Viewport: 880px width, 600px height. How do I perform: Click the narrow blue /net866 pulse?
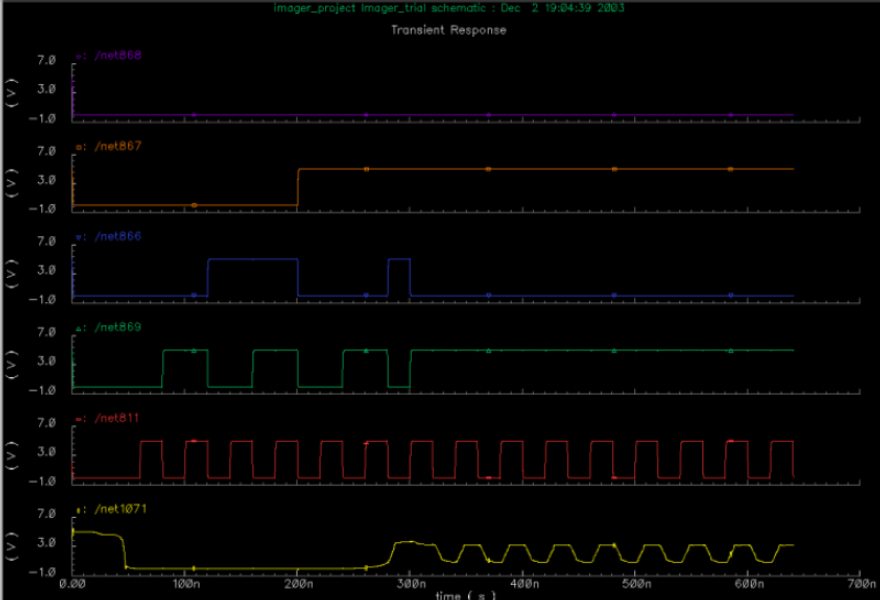(x=399, y=260)
